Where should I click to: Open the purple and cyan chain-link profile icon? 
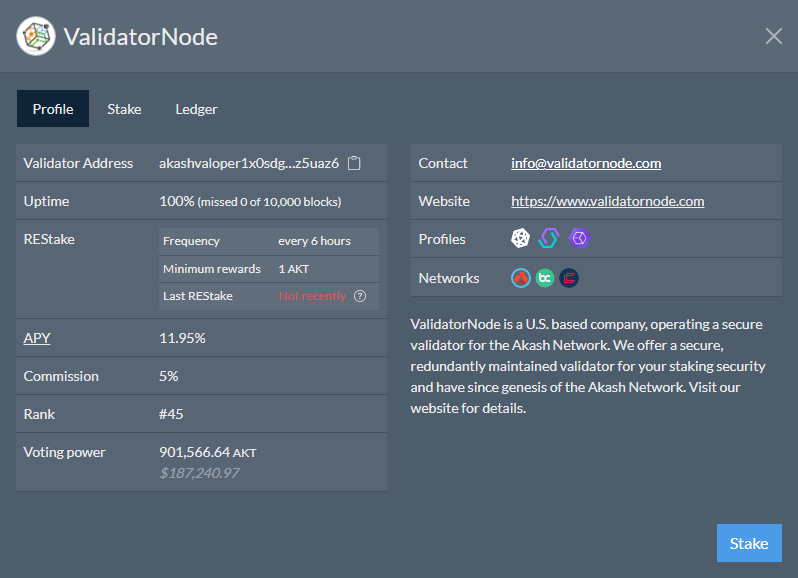click(x=549, y=238)
